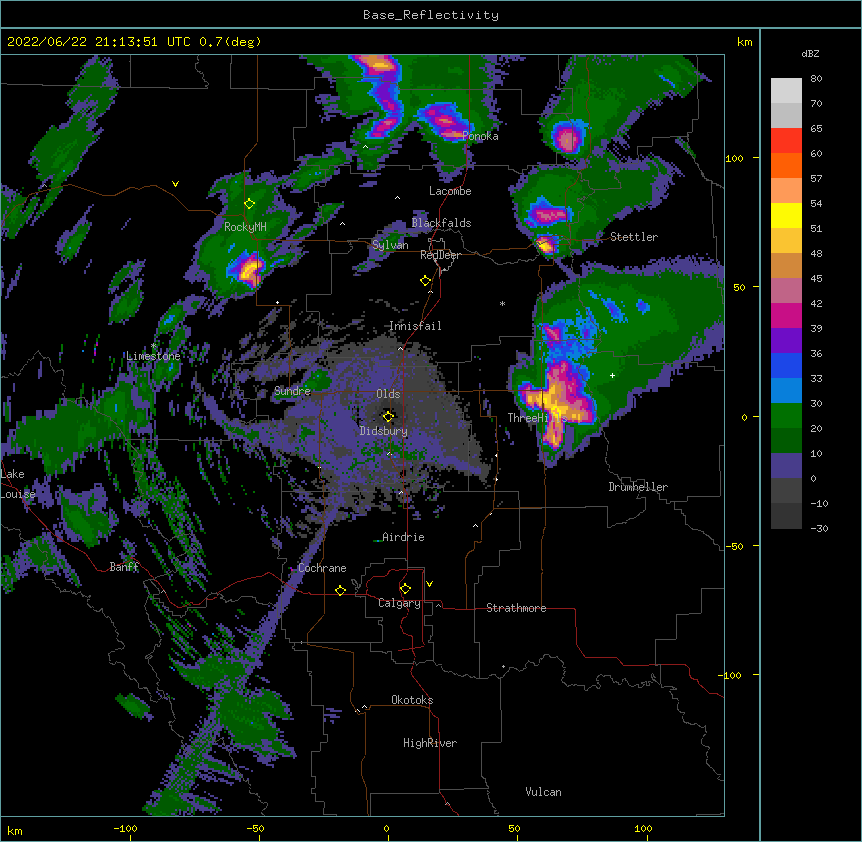The image size is (862, 842).
Task: Click the ThreeHills city label
Action: 538,418
